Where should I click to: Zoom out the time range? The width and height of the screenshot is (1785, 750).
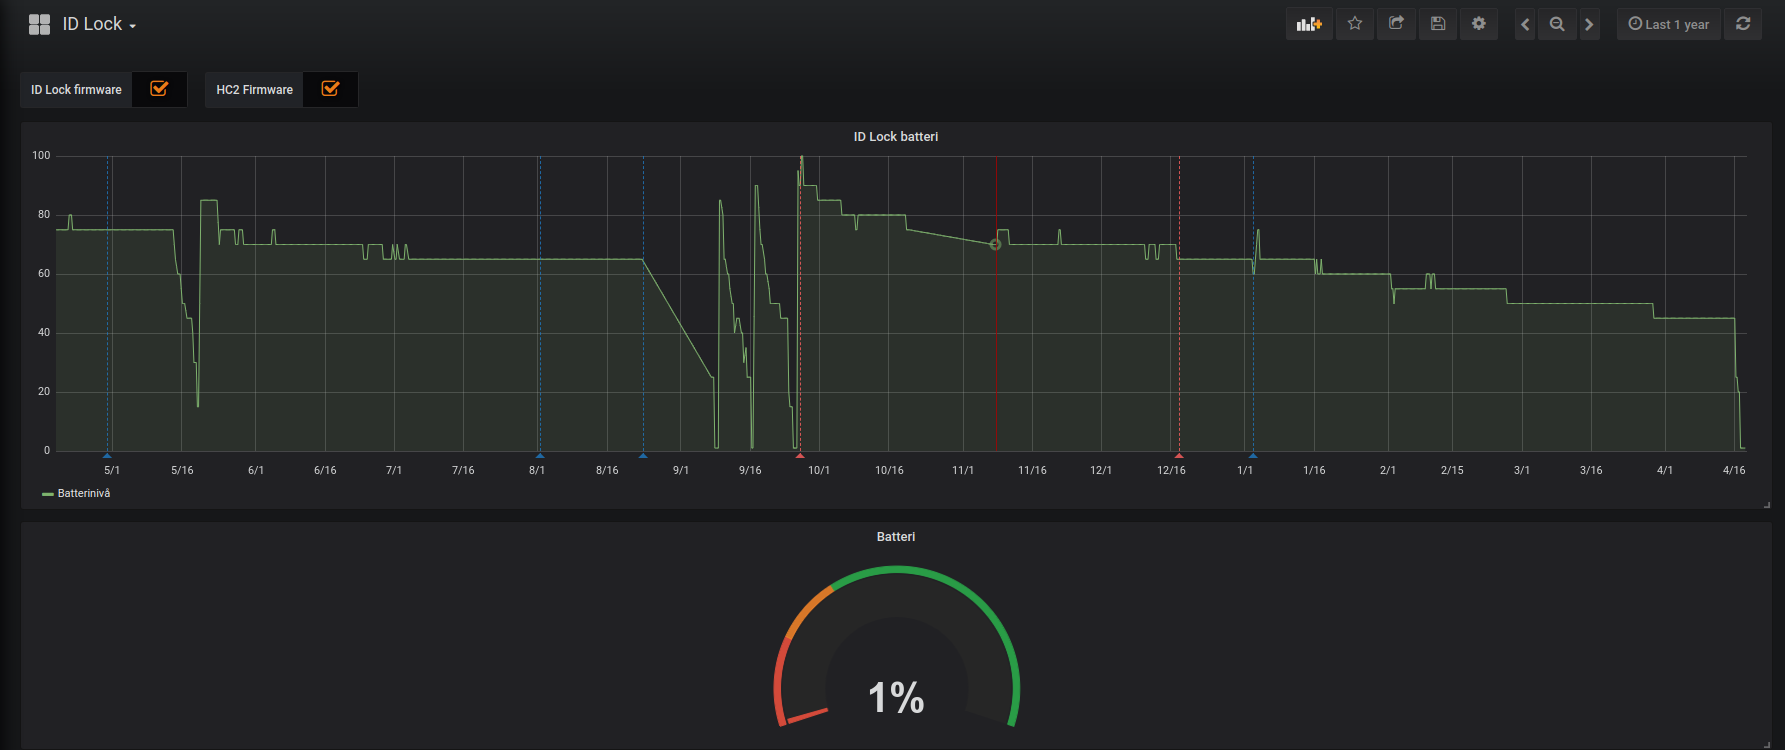coord(1557,24)
